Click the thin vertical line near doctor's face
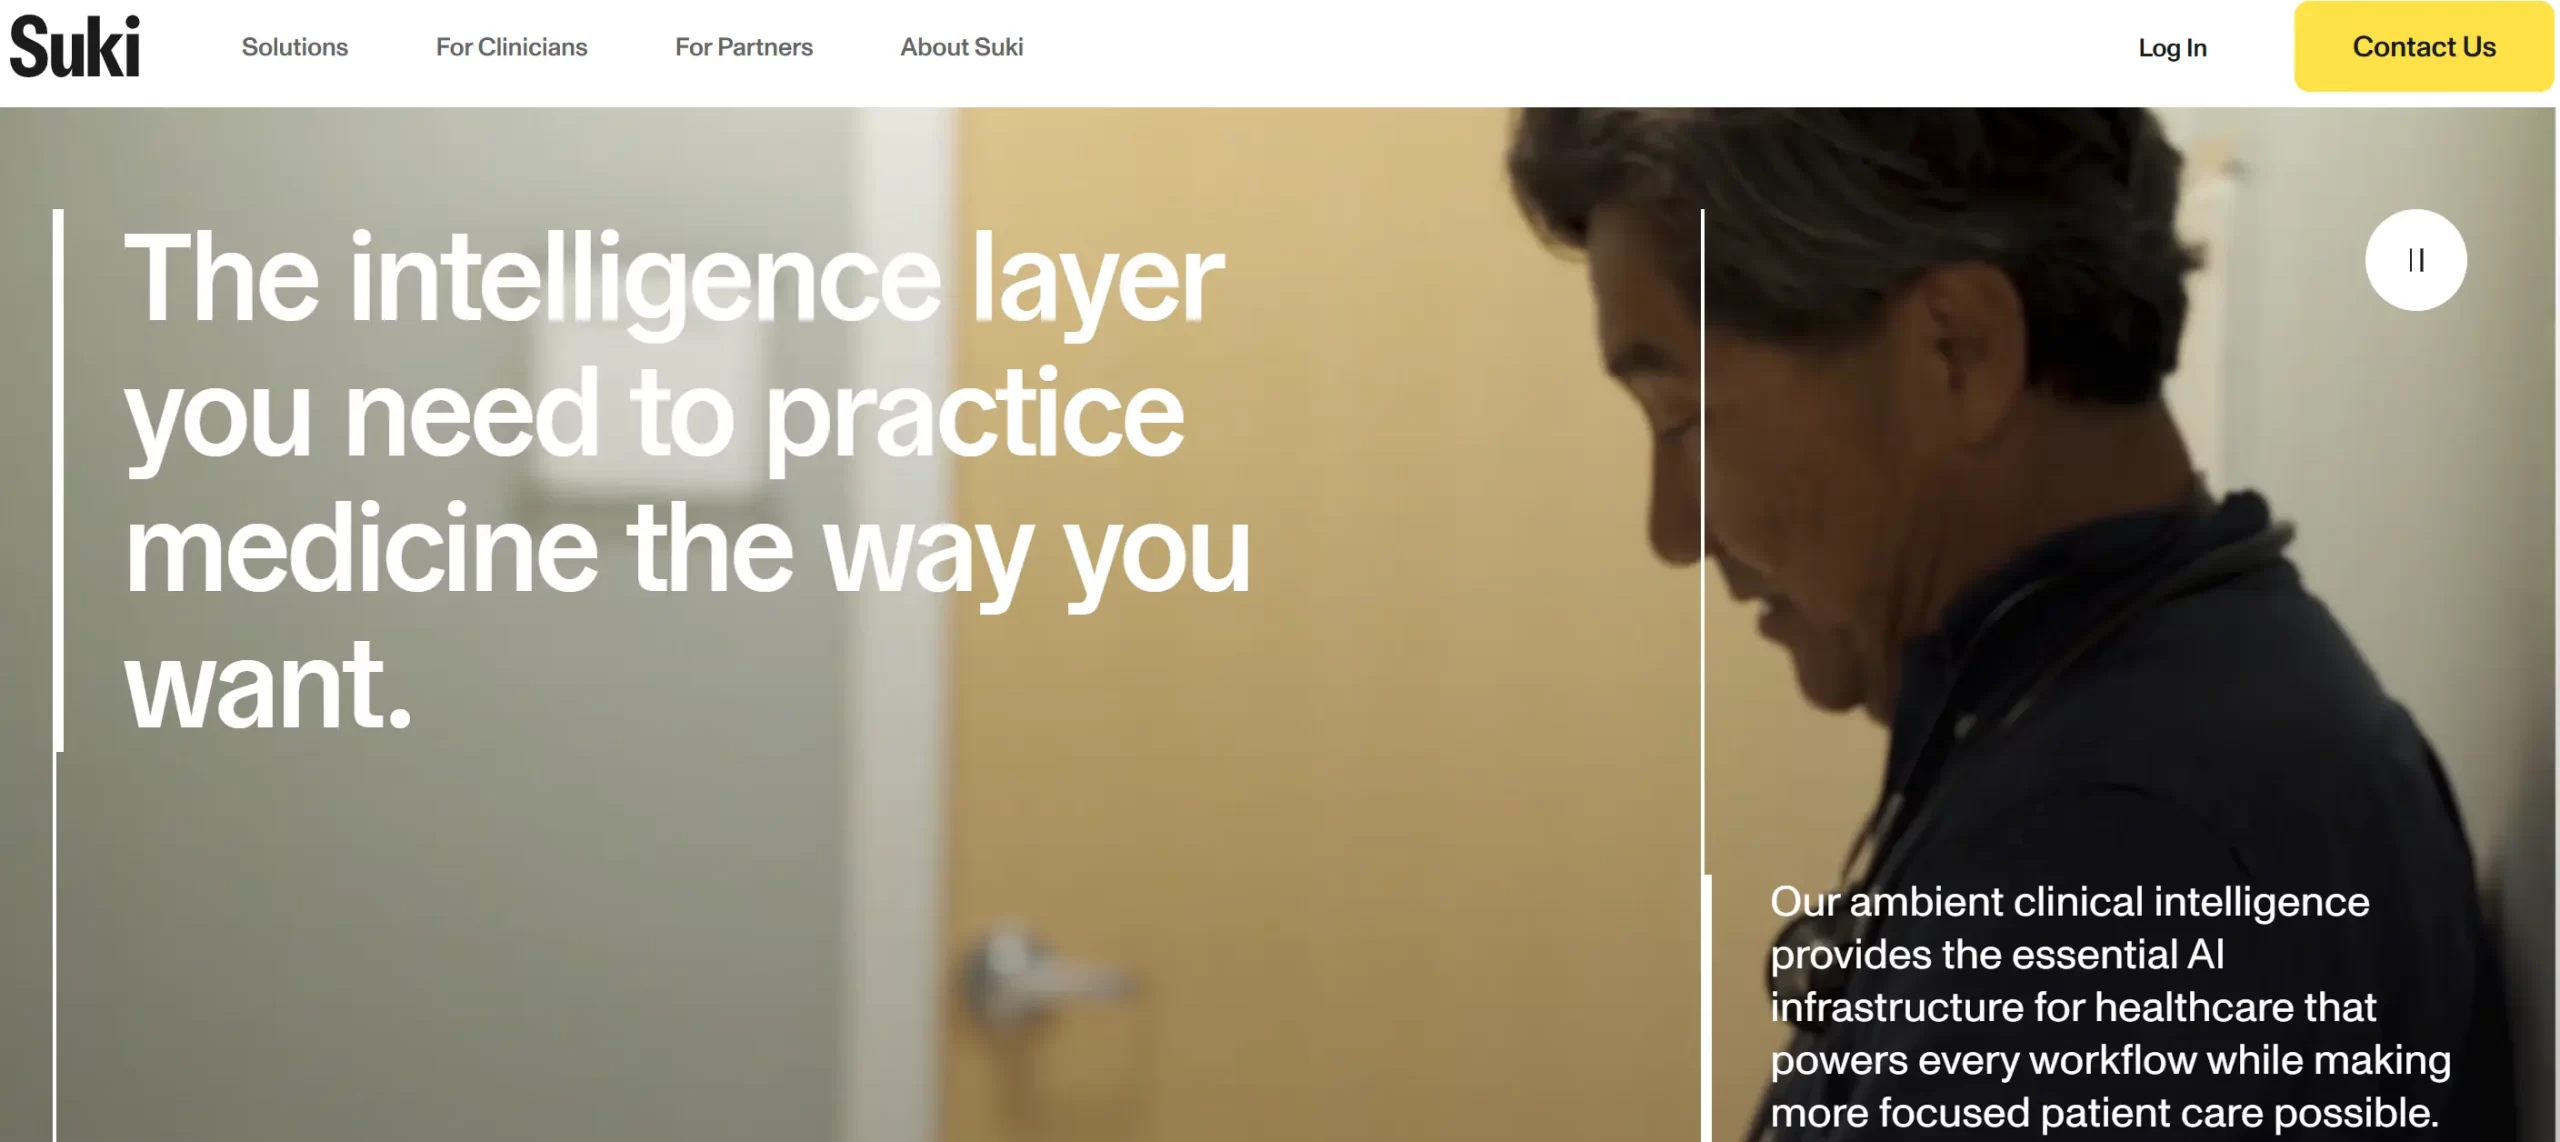 click(1702, 542)
